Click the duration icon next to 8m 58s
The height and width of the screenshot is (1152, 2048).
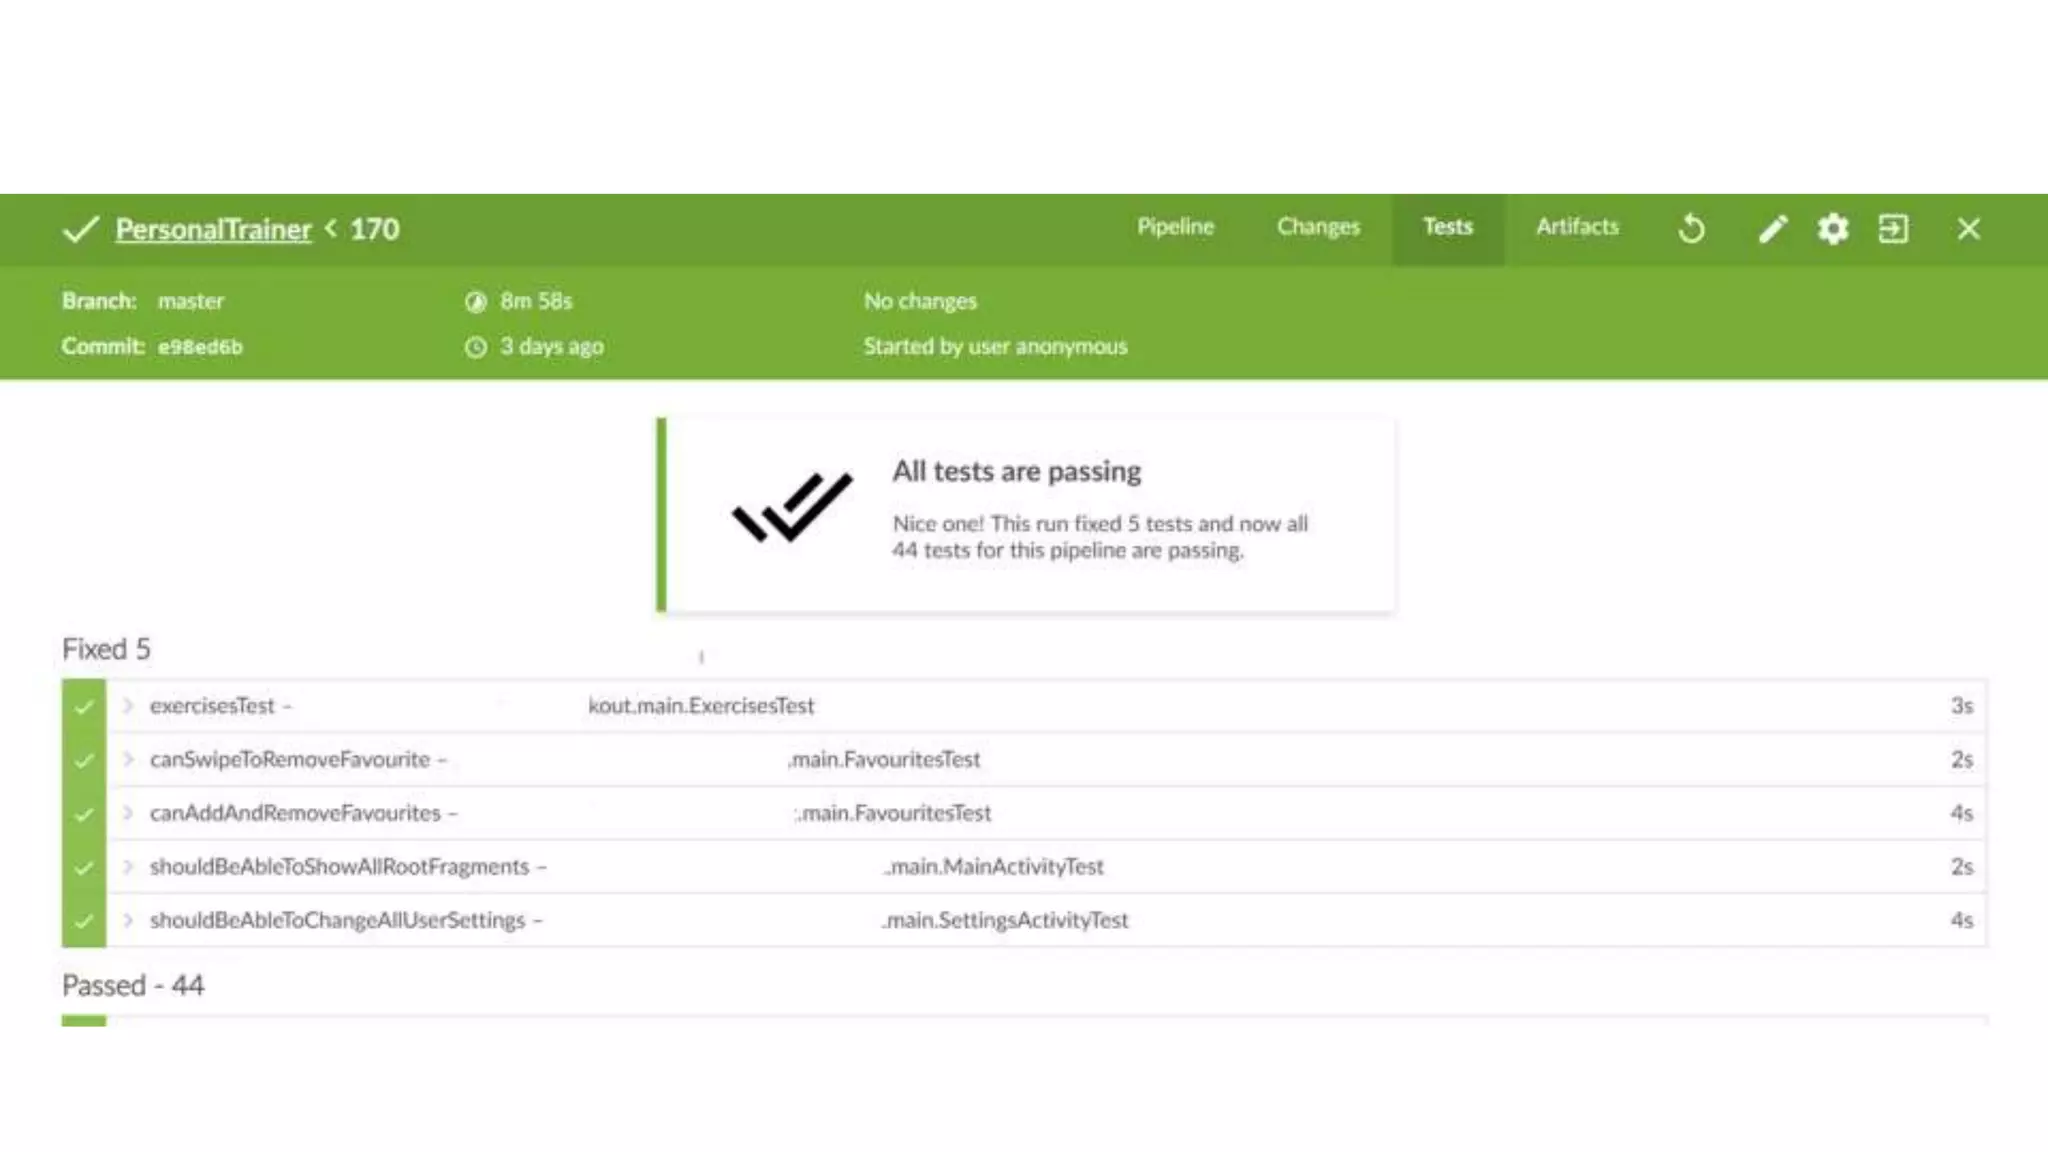[476, 302]
